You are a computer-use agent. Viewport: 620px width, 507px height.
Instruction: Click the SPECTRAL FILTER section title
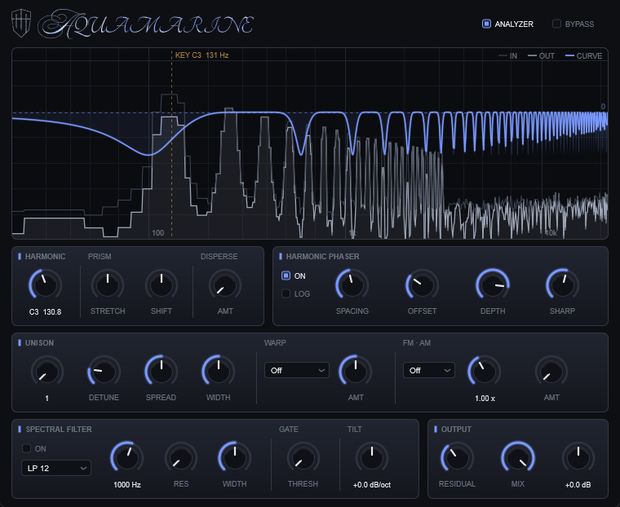[x=59, y=429]
